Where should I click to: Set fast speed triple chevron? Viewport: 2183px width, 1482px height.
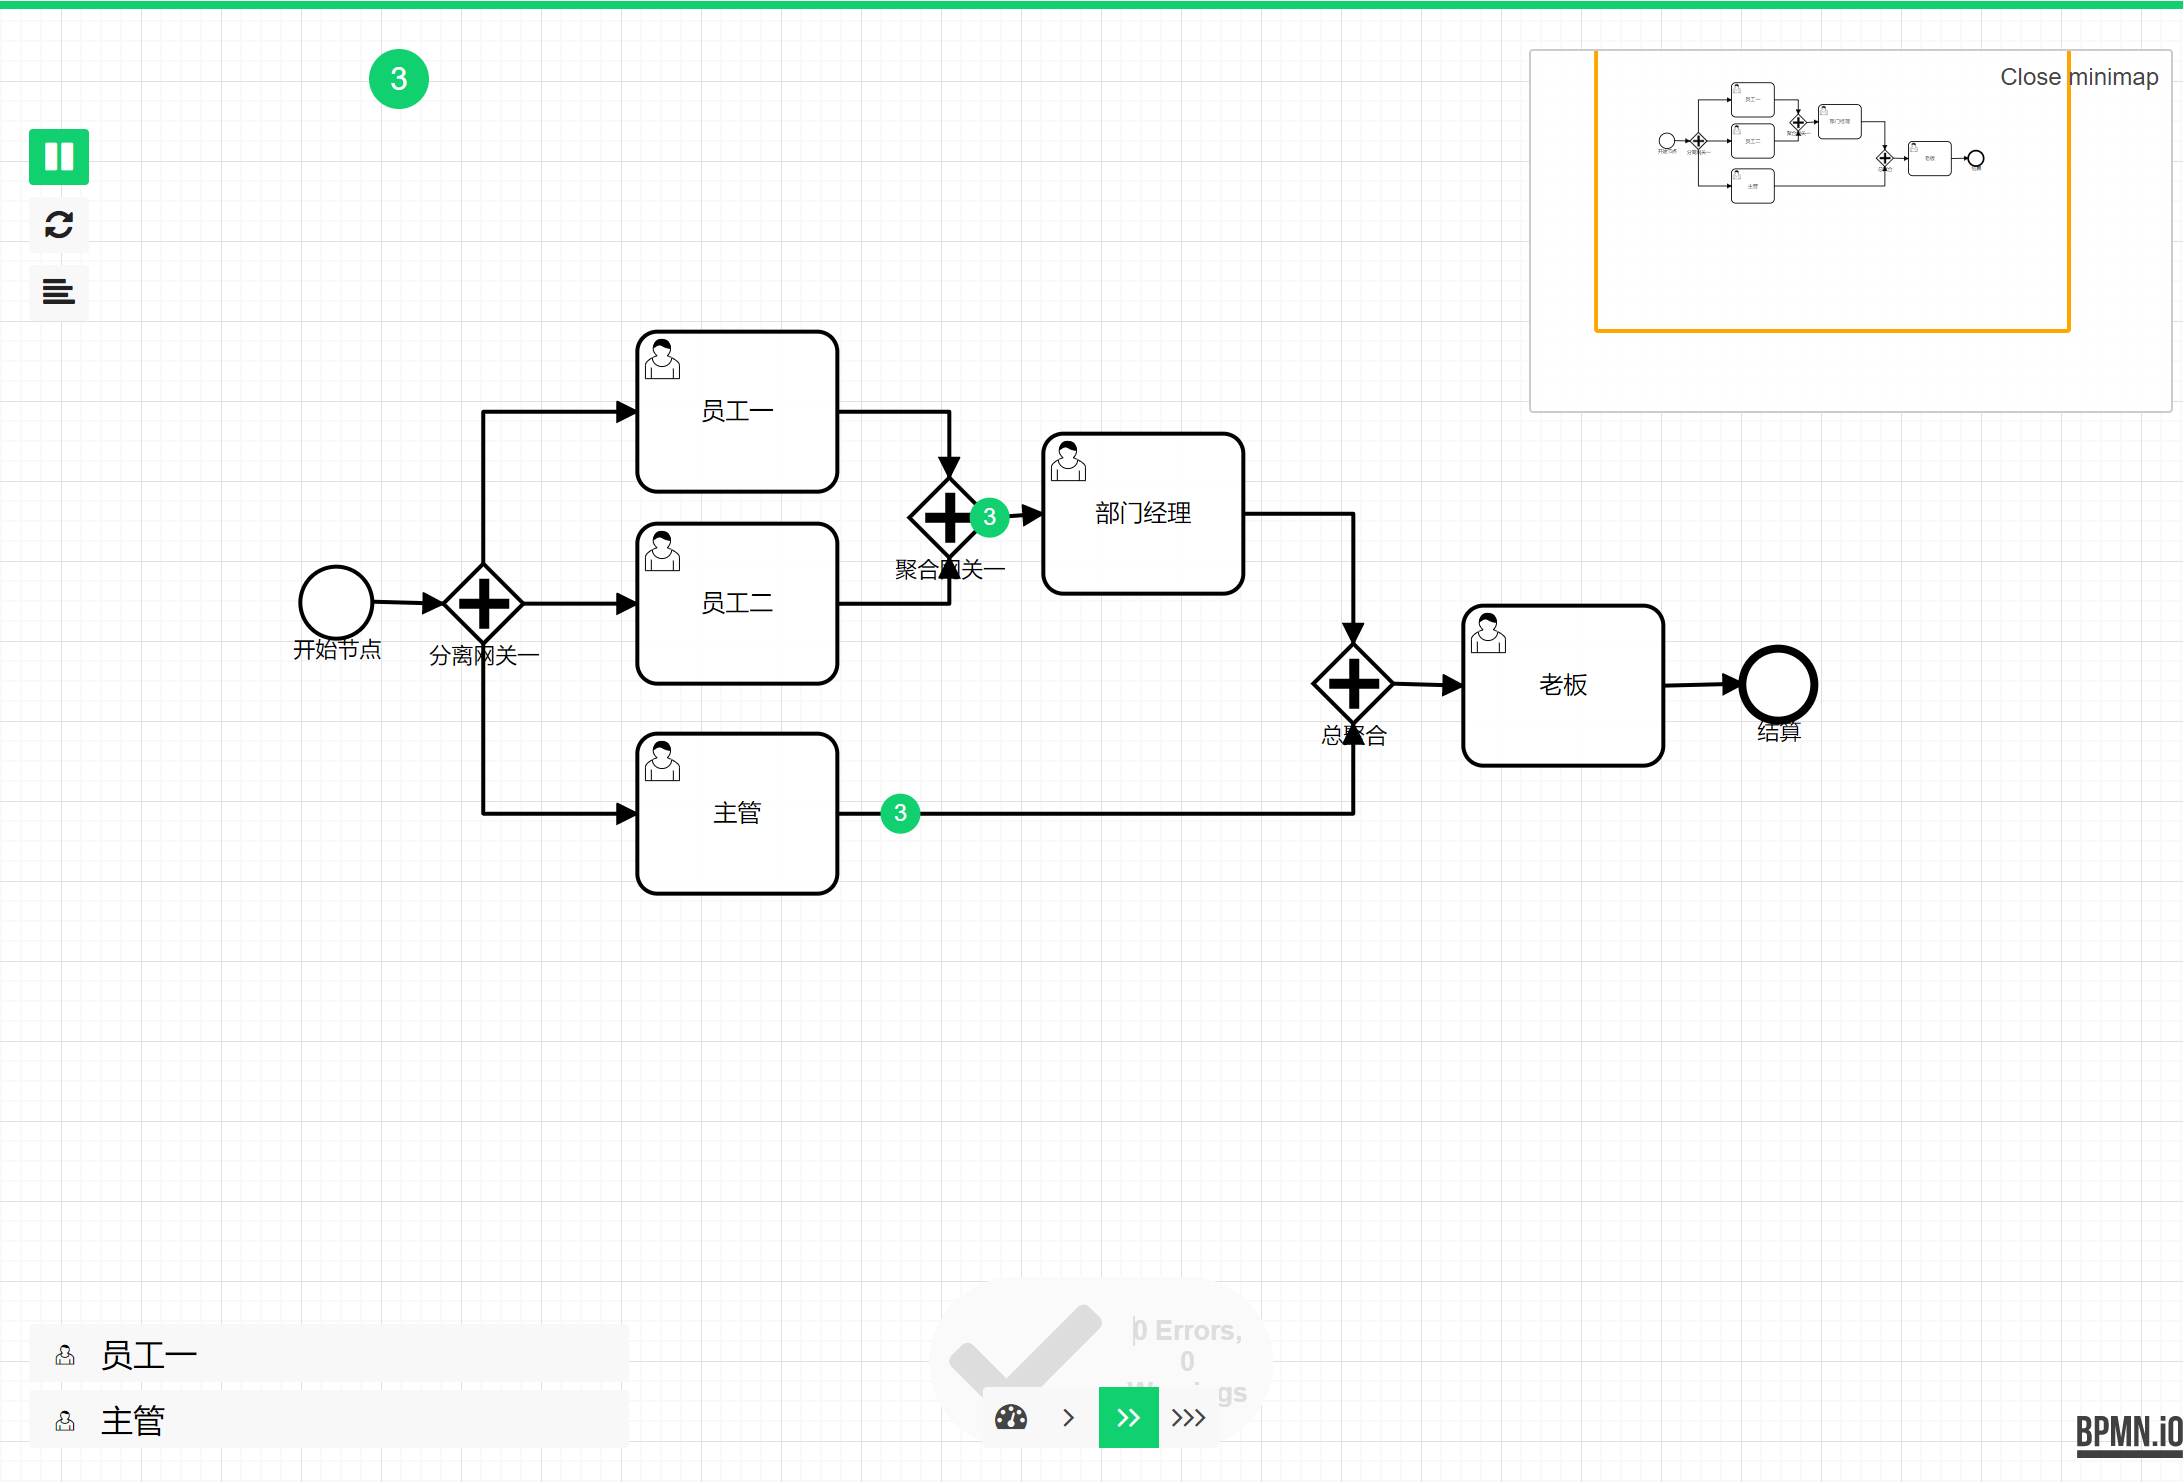pos(1188,1417)
